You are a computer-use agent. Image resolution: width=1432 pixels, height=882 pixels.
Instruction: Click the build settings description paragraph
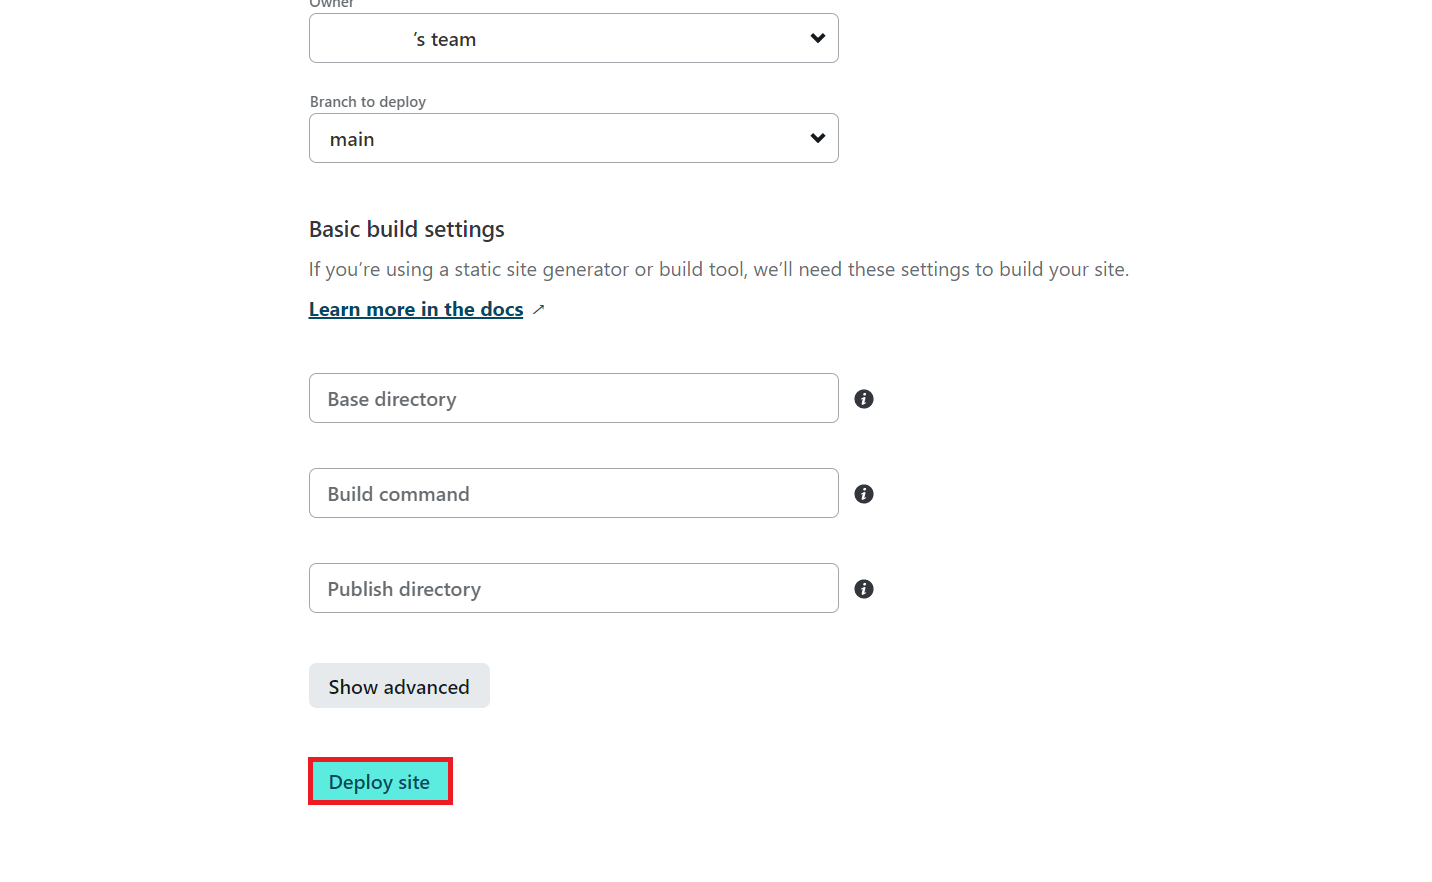[719, 269]
